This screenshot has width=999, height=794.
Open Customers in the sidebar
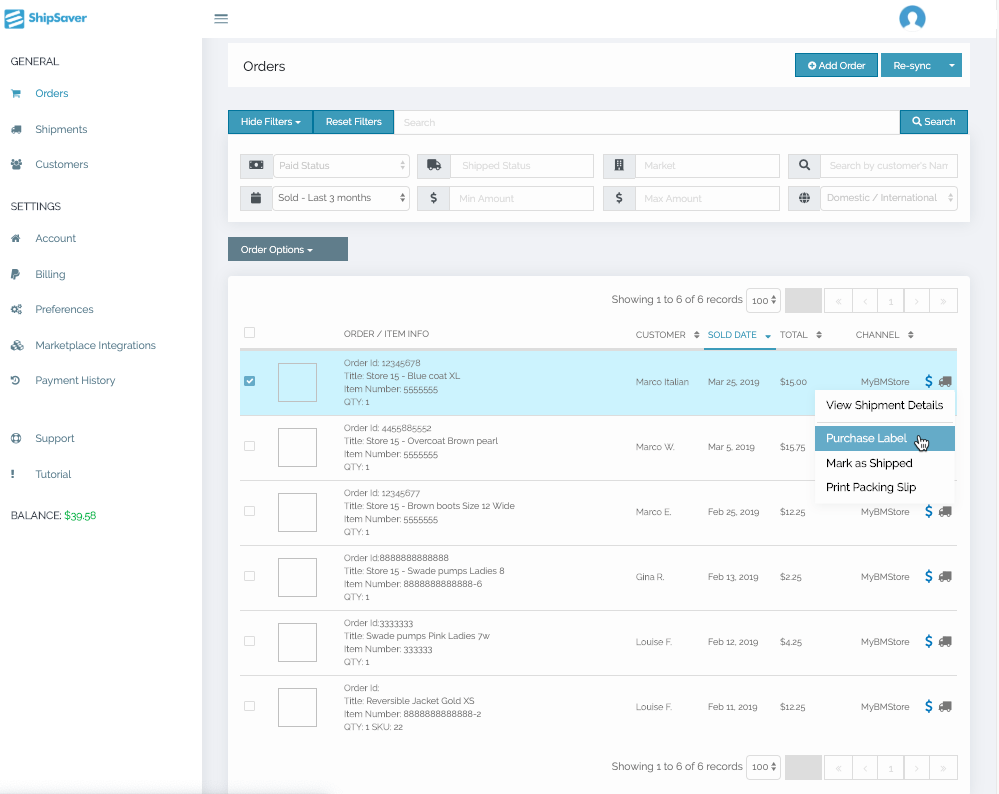62,164
